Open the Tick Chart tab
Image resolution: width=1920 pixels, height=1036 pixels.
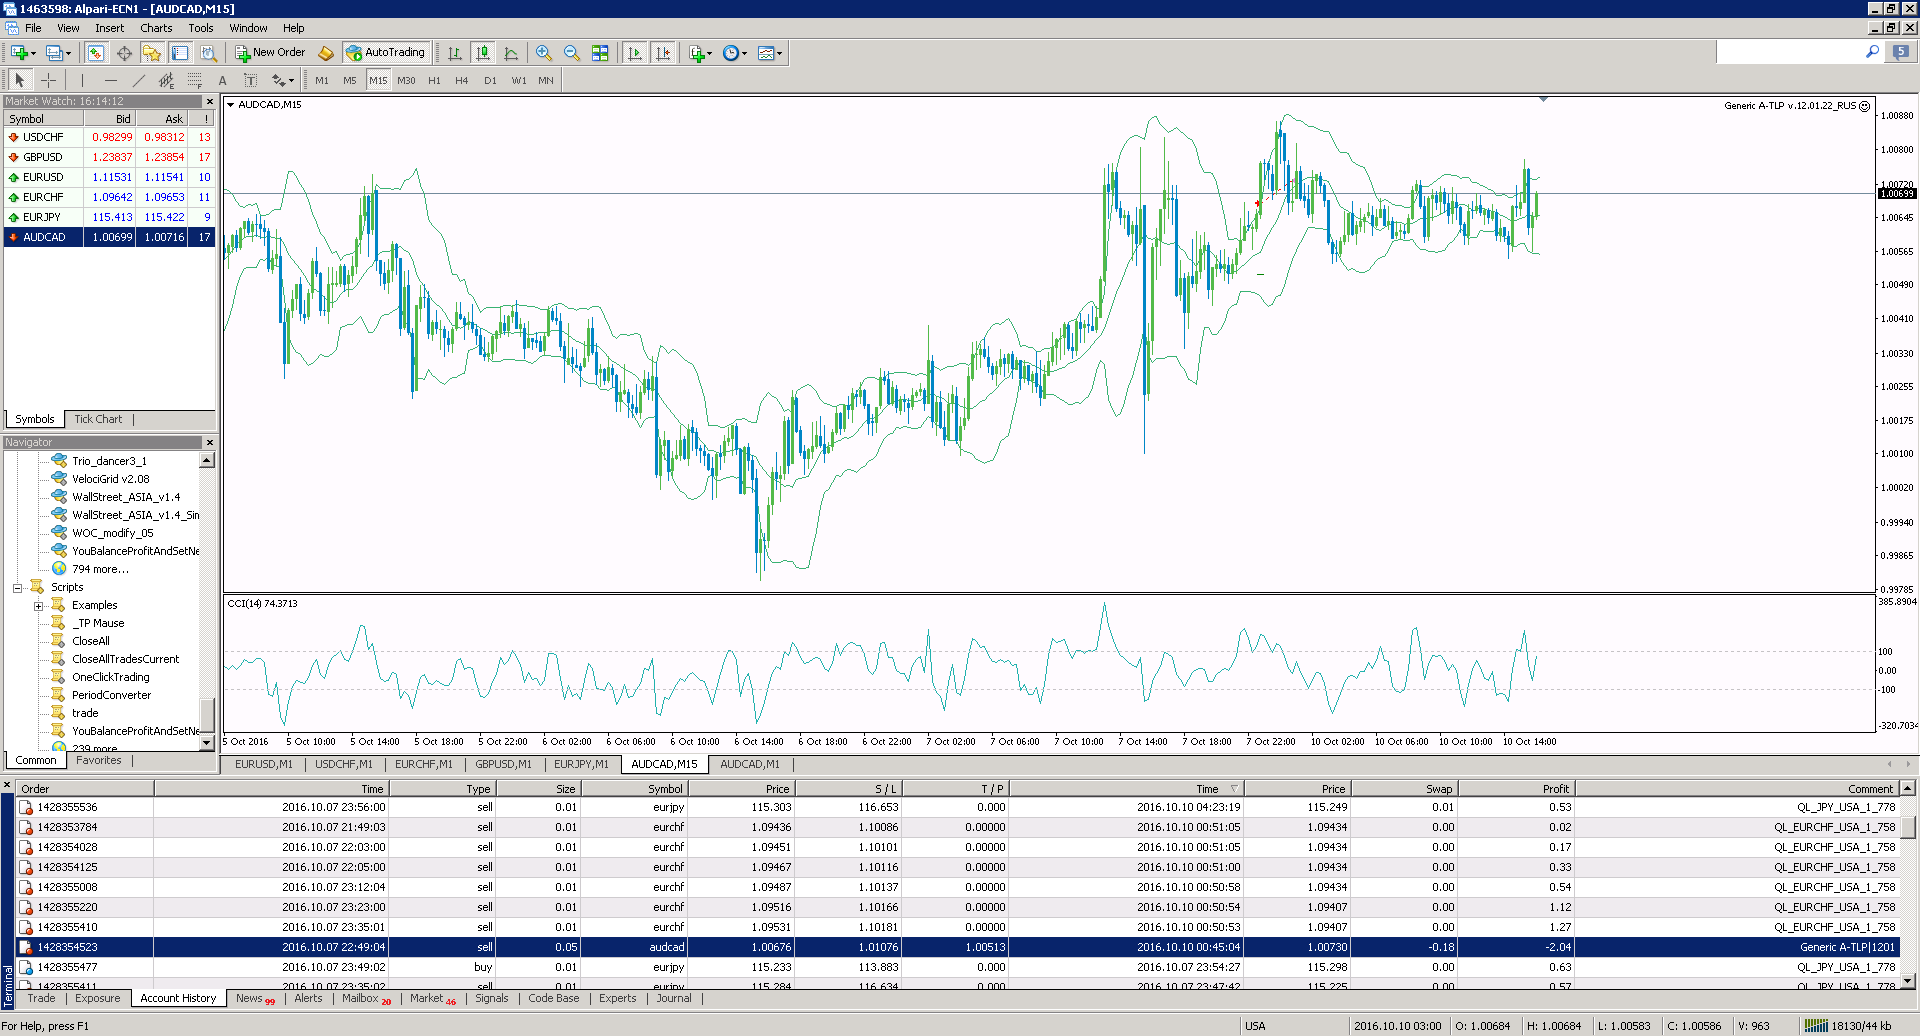pyautogui.click(x=98, y=419)
